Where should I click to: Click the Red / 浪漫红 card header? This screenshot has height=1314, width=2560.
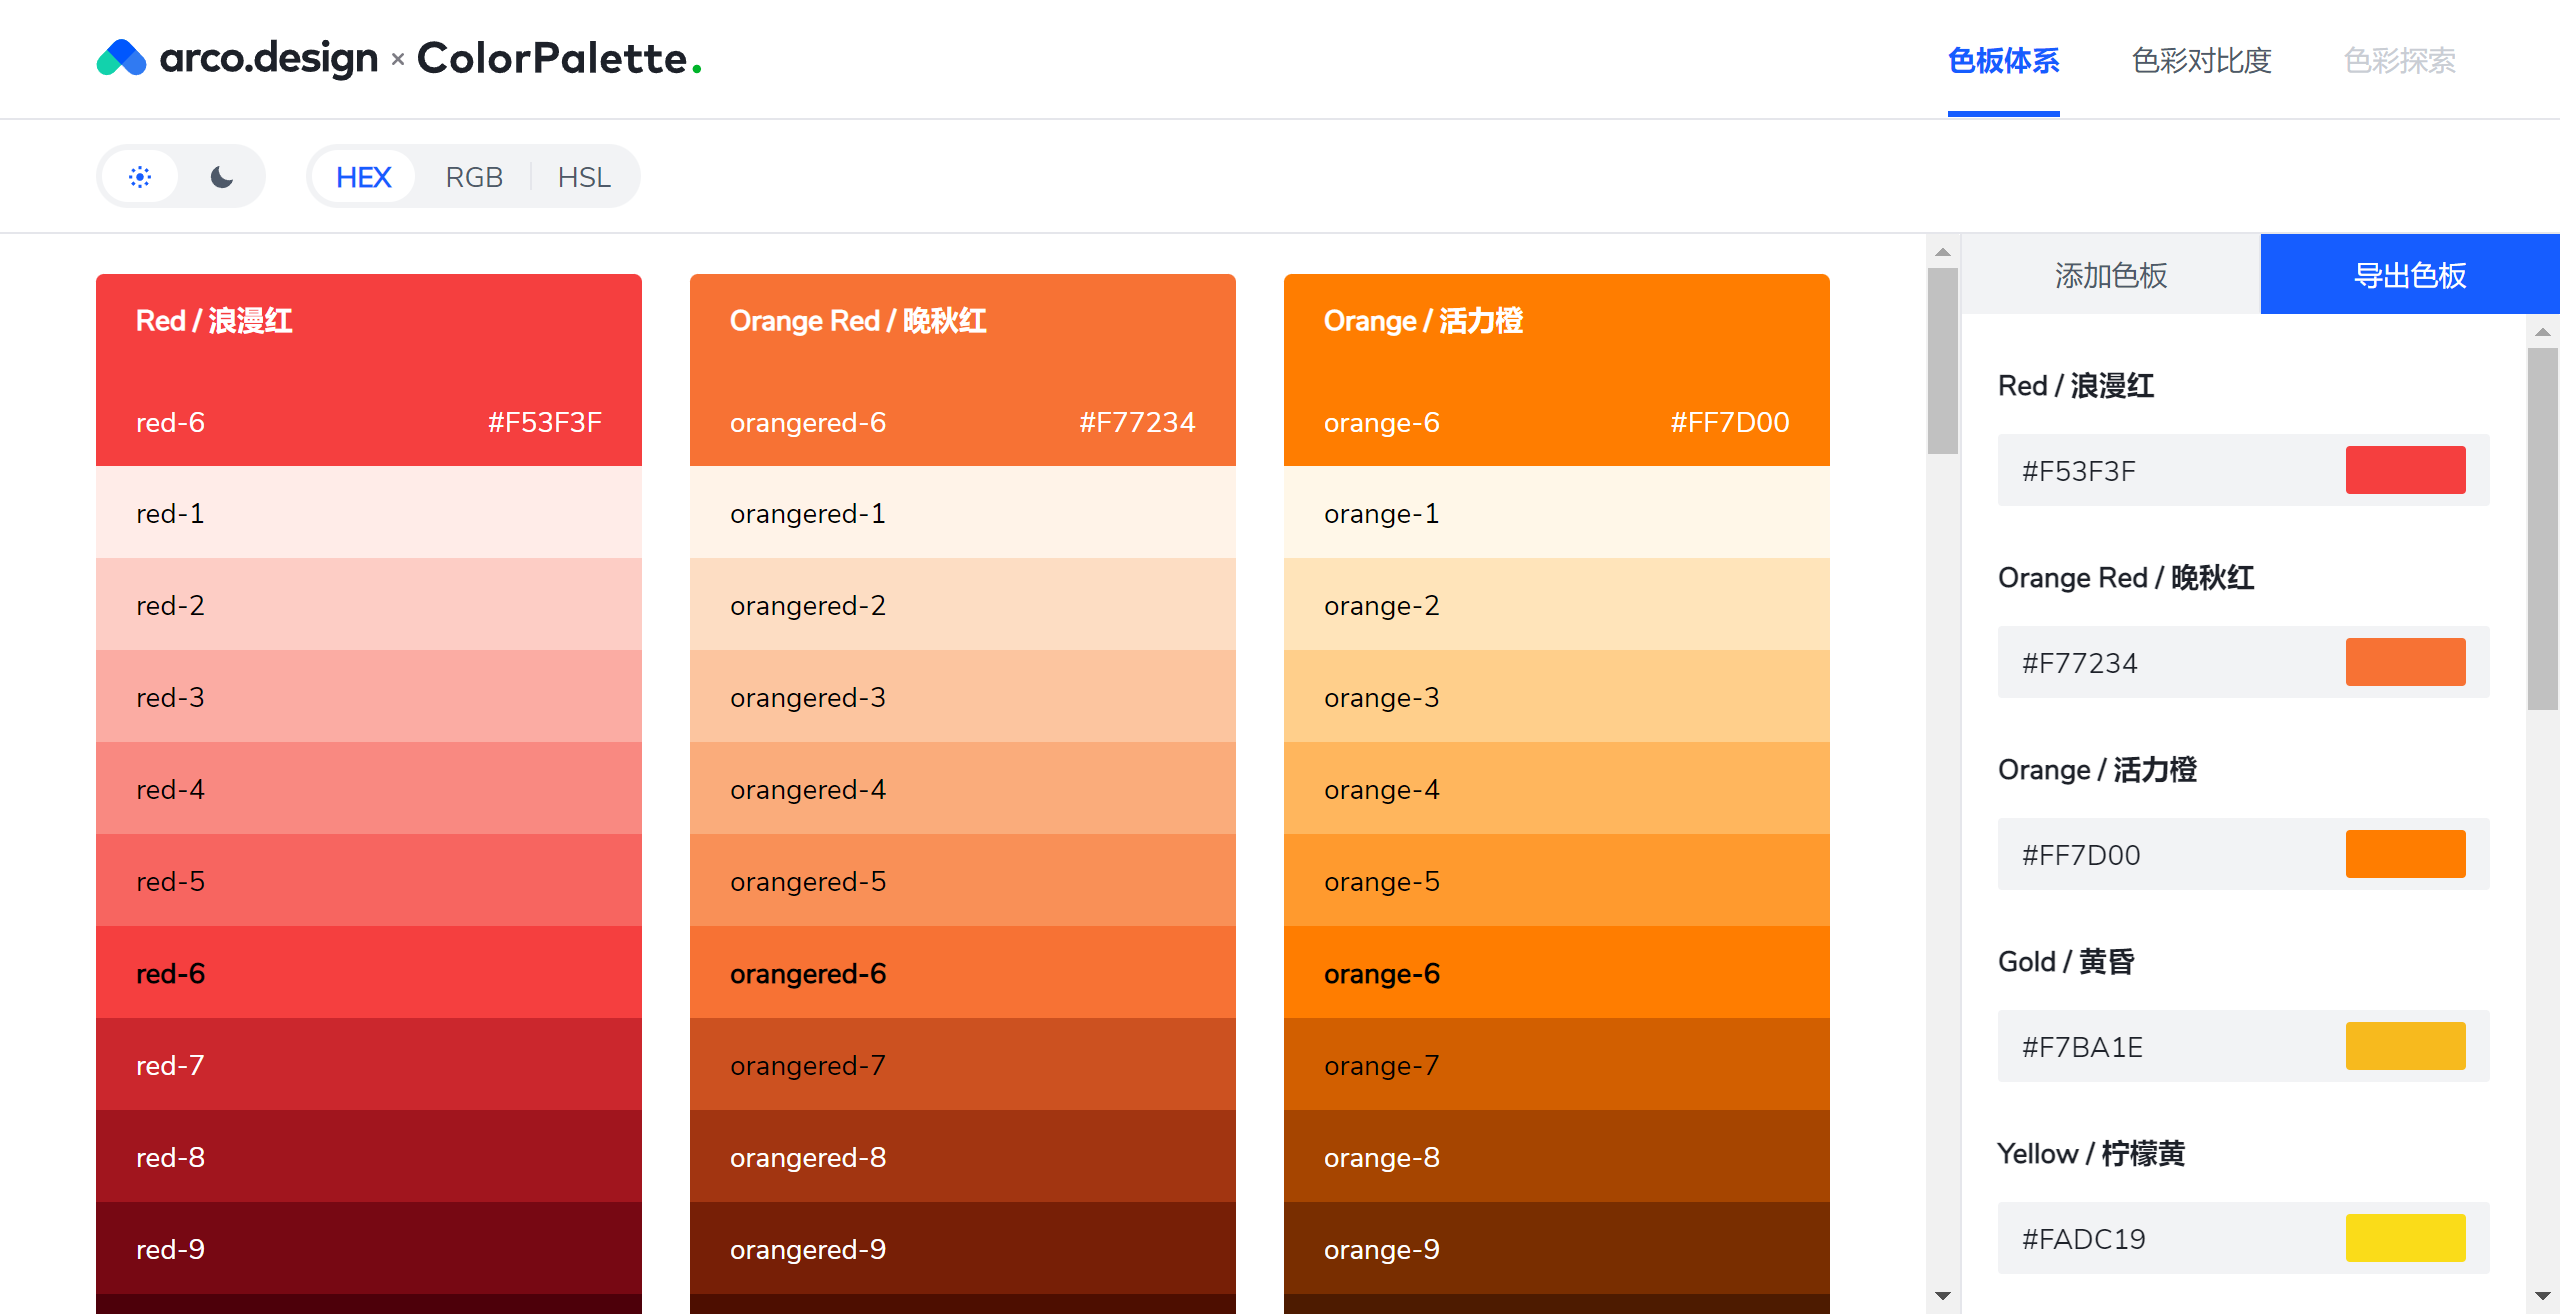coord(369,370)
